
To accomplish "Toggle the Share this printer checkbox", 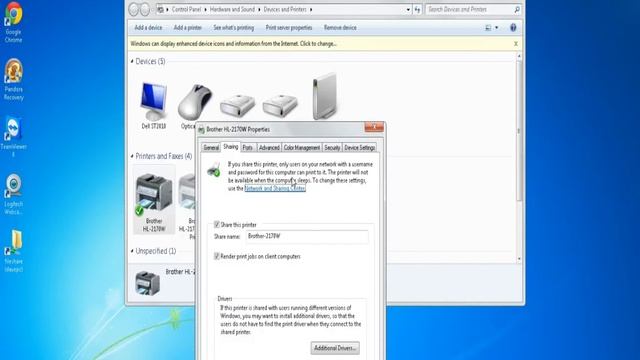I will coord(217,224).
